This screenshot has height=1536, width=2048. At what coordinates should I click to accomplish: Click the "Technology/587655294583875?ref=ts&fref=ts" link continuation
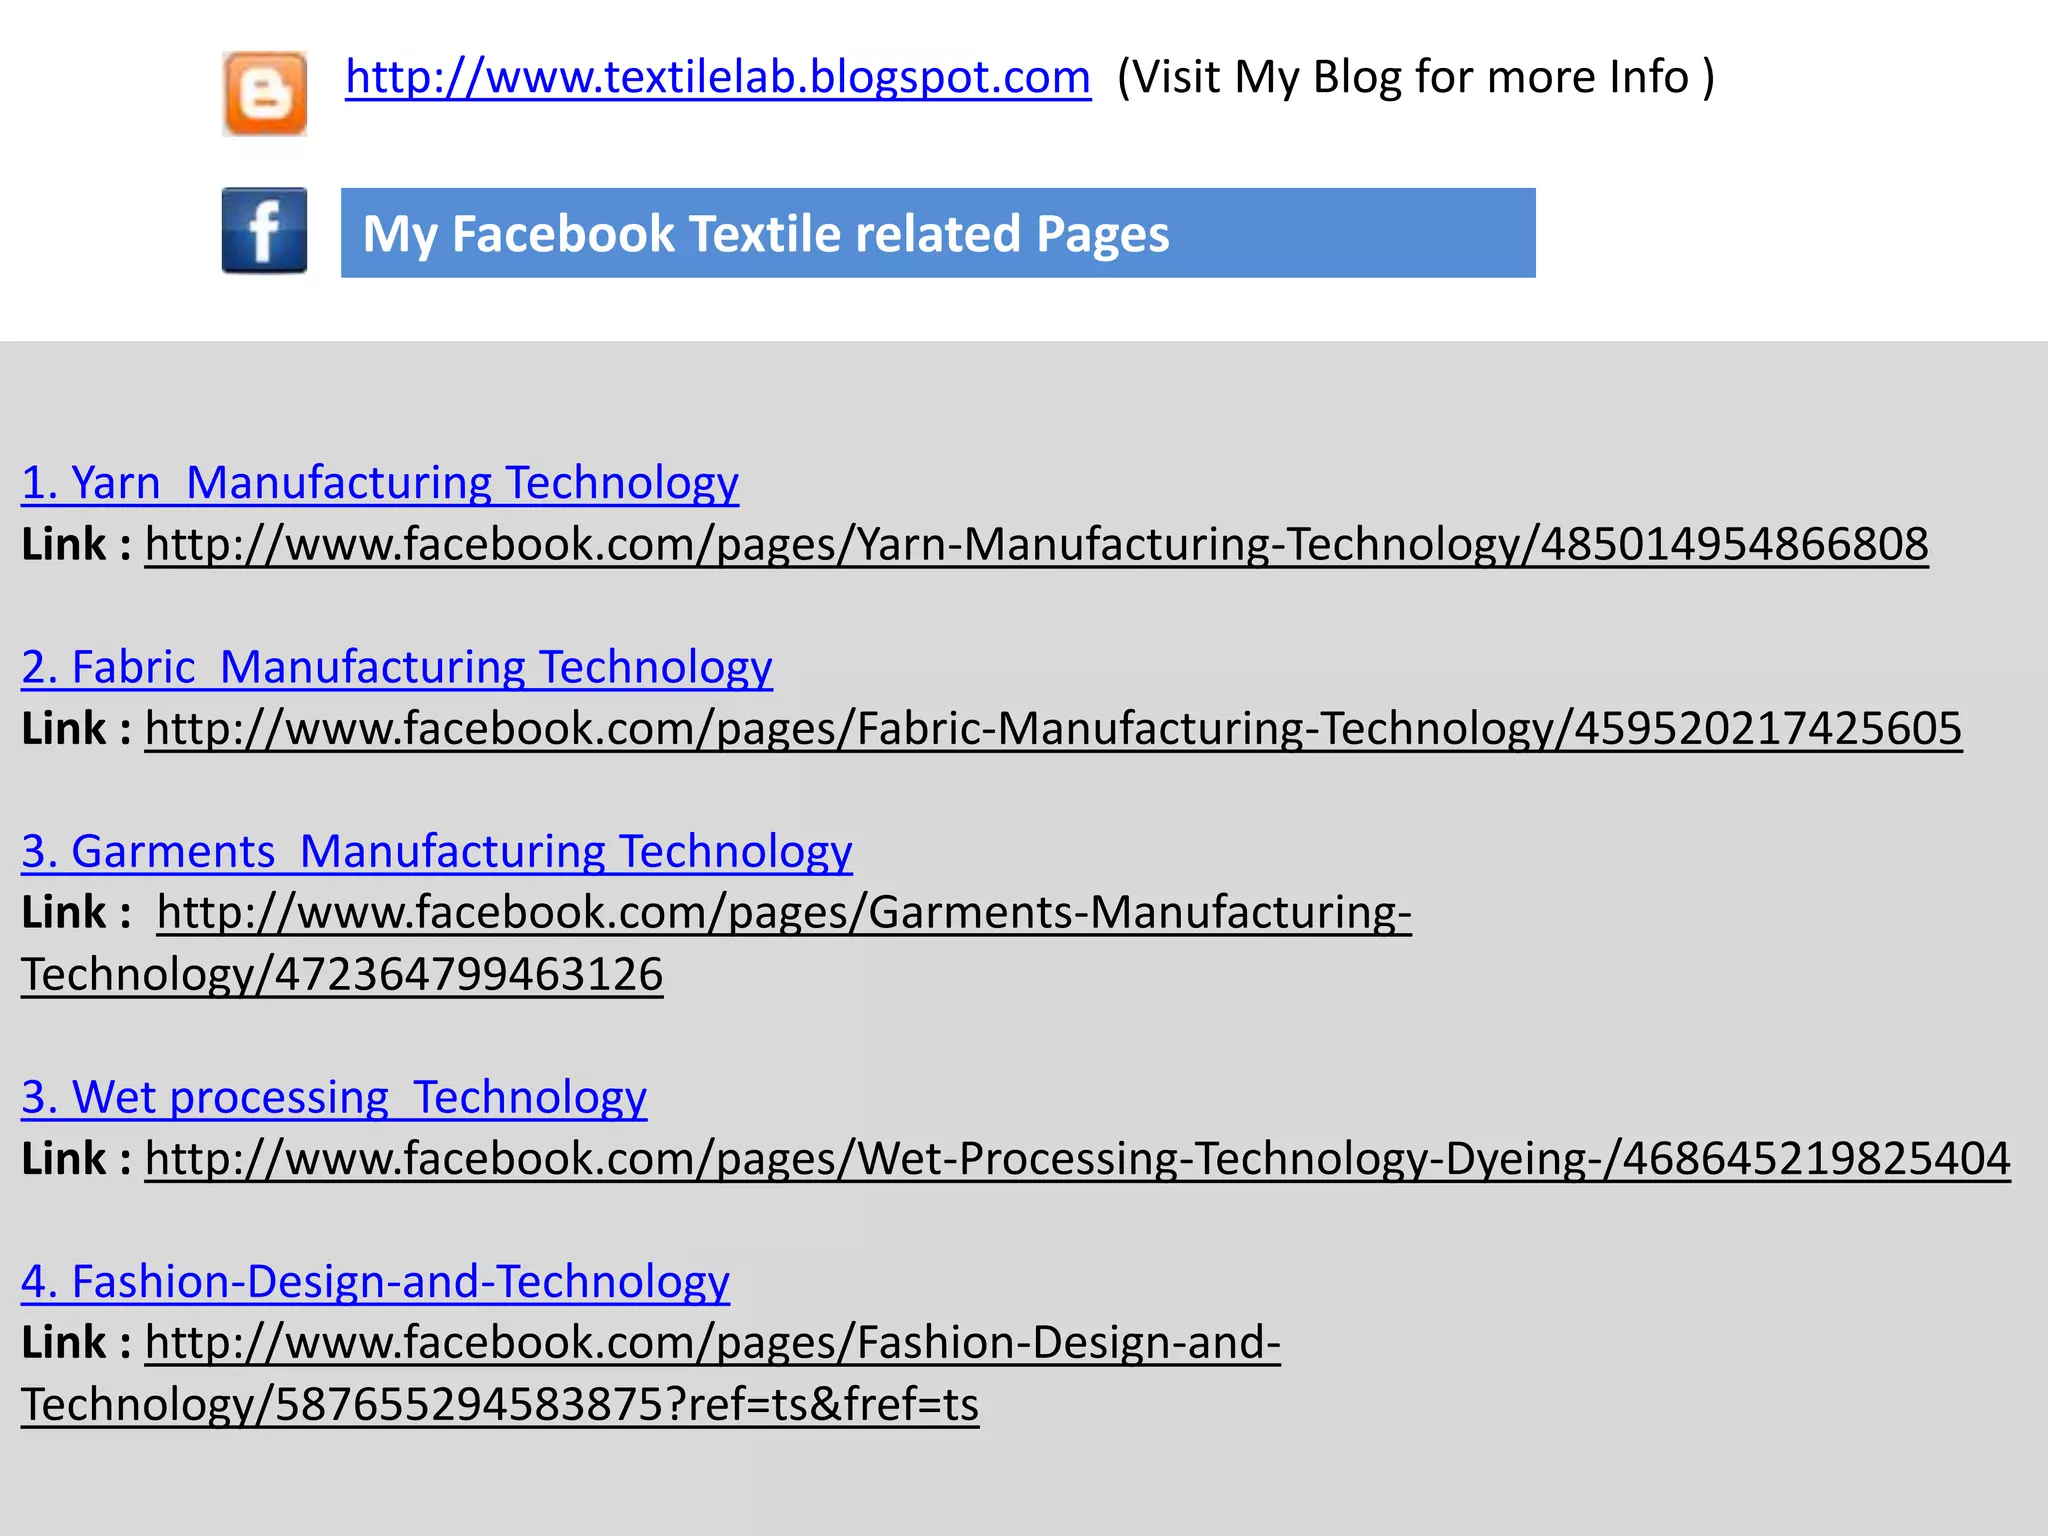pos(500,1405)
